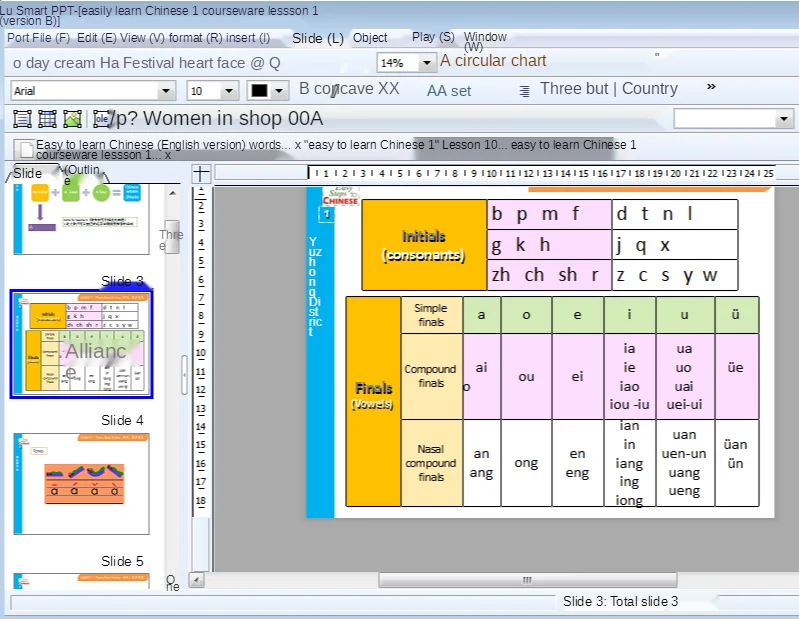
Task: Open the Play (S) menu
Action: point(433,37)
